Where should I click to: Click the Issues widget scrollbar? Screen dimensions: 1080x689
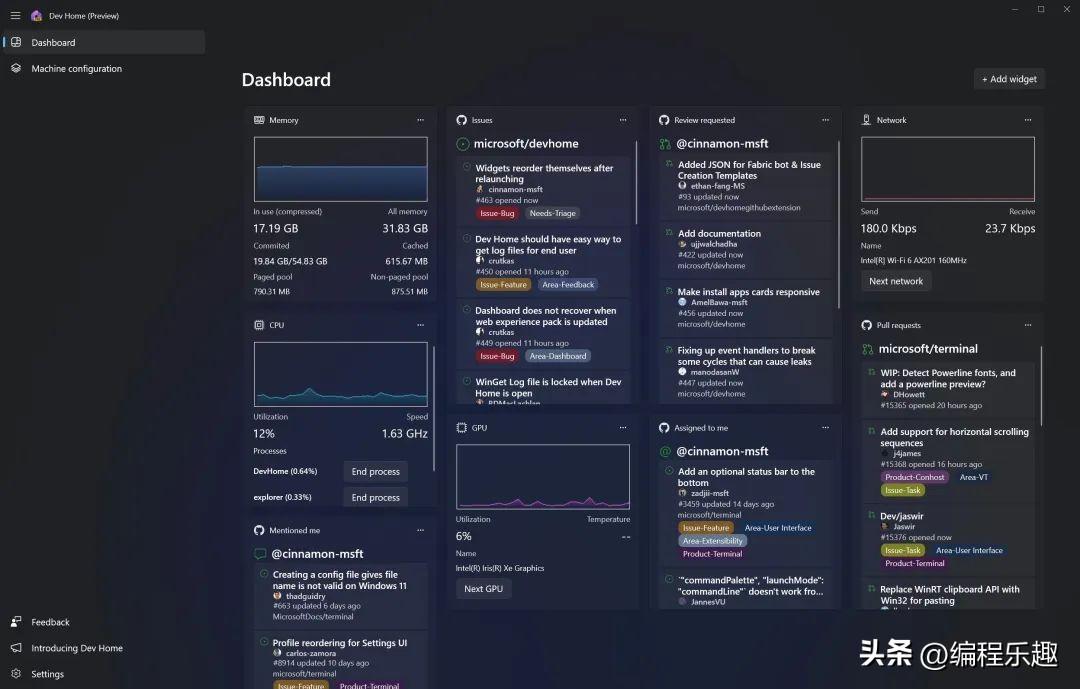tap(636, 183)
